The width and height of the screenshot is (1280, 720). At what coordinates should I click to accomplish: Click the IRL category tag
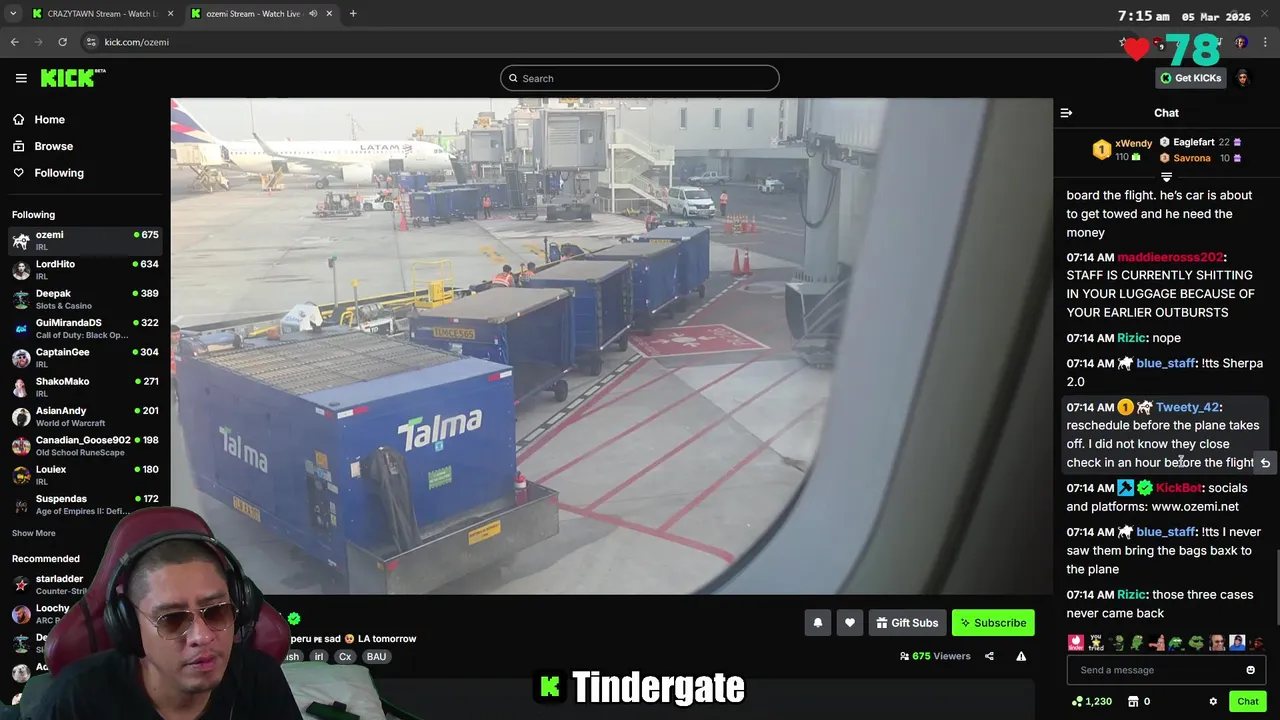(318, 657)
